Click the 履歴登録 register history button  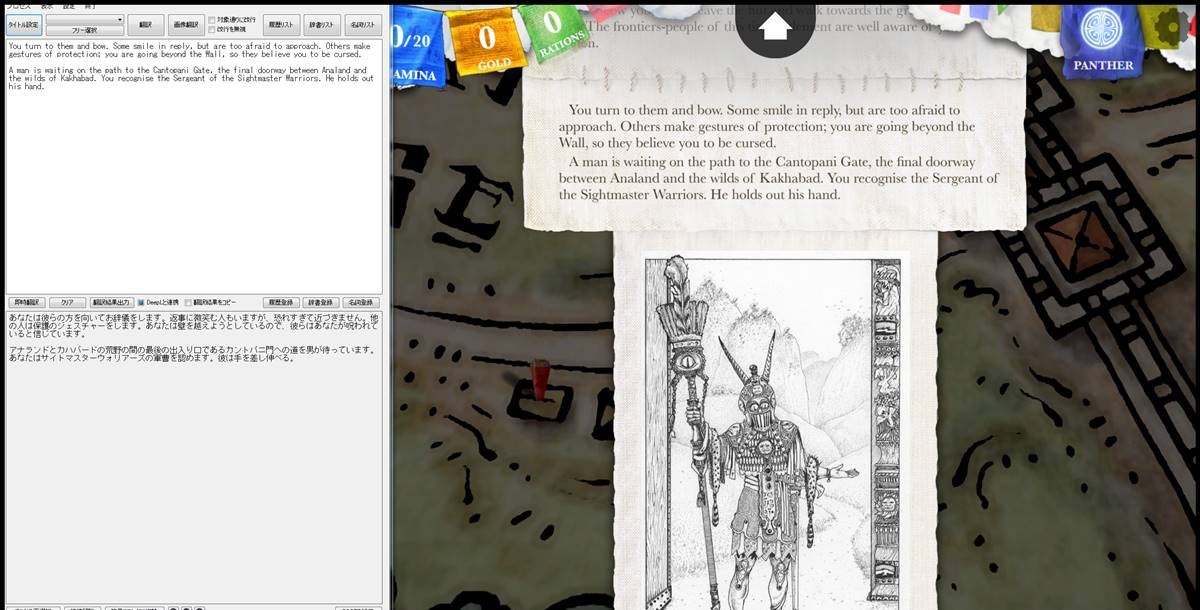tap(282, 302)
